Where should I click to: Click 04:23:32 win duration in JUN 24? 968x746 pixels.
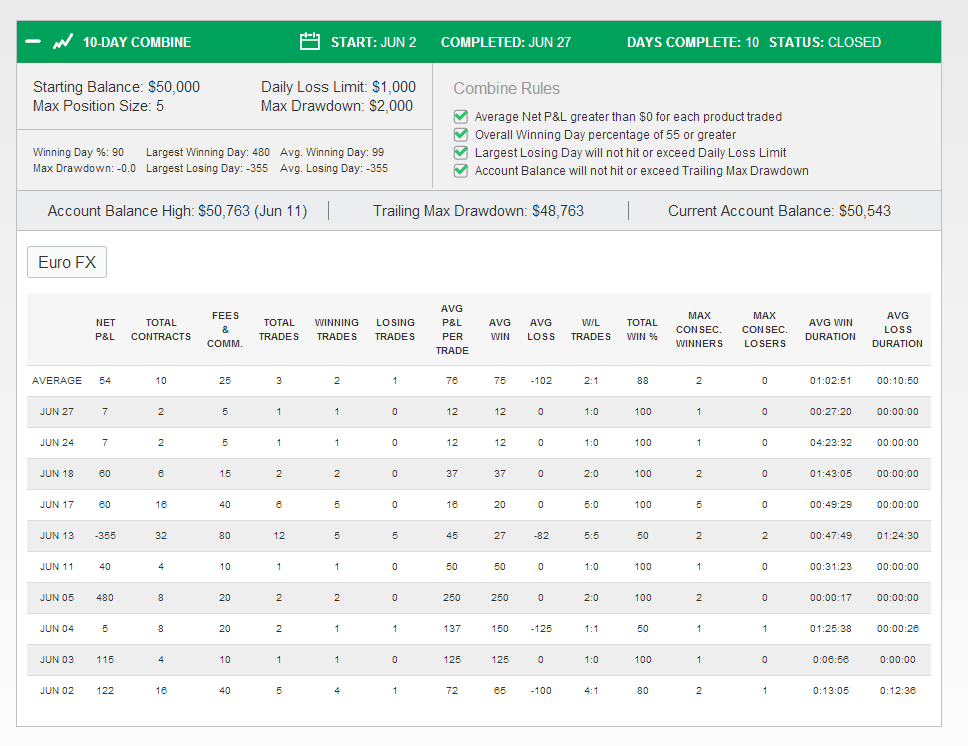[830, 442]
